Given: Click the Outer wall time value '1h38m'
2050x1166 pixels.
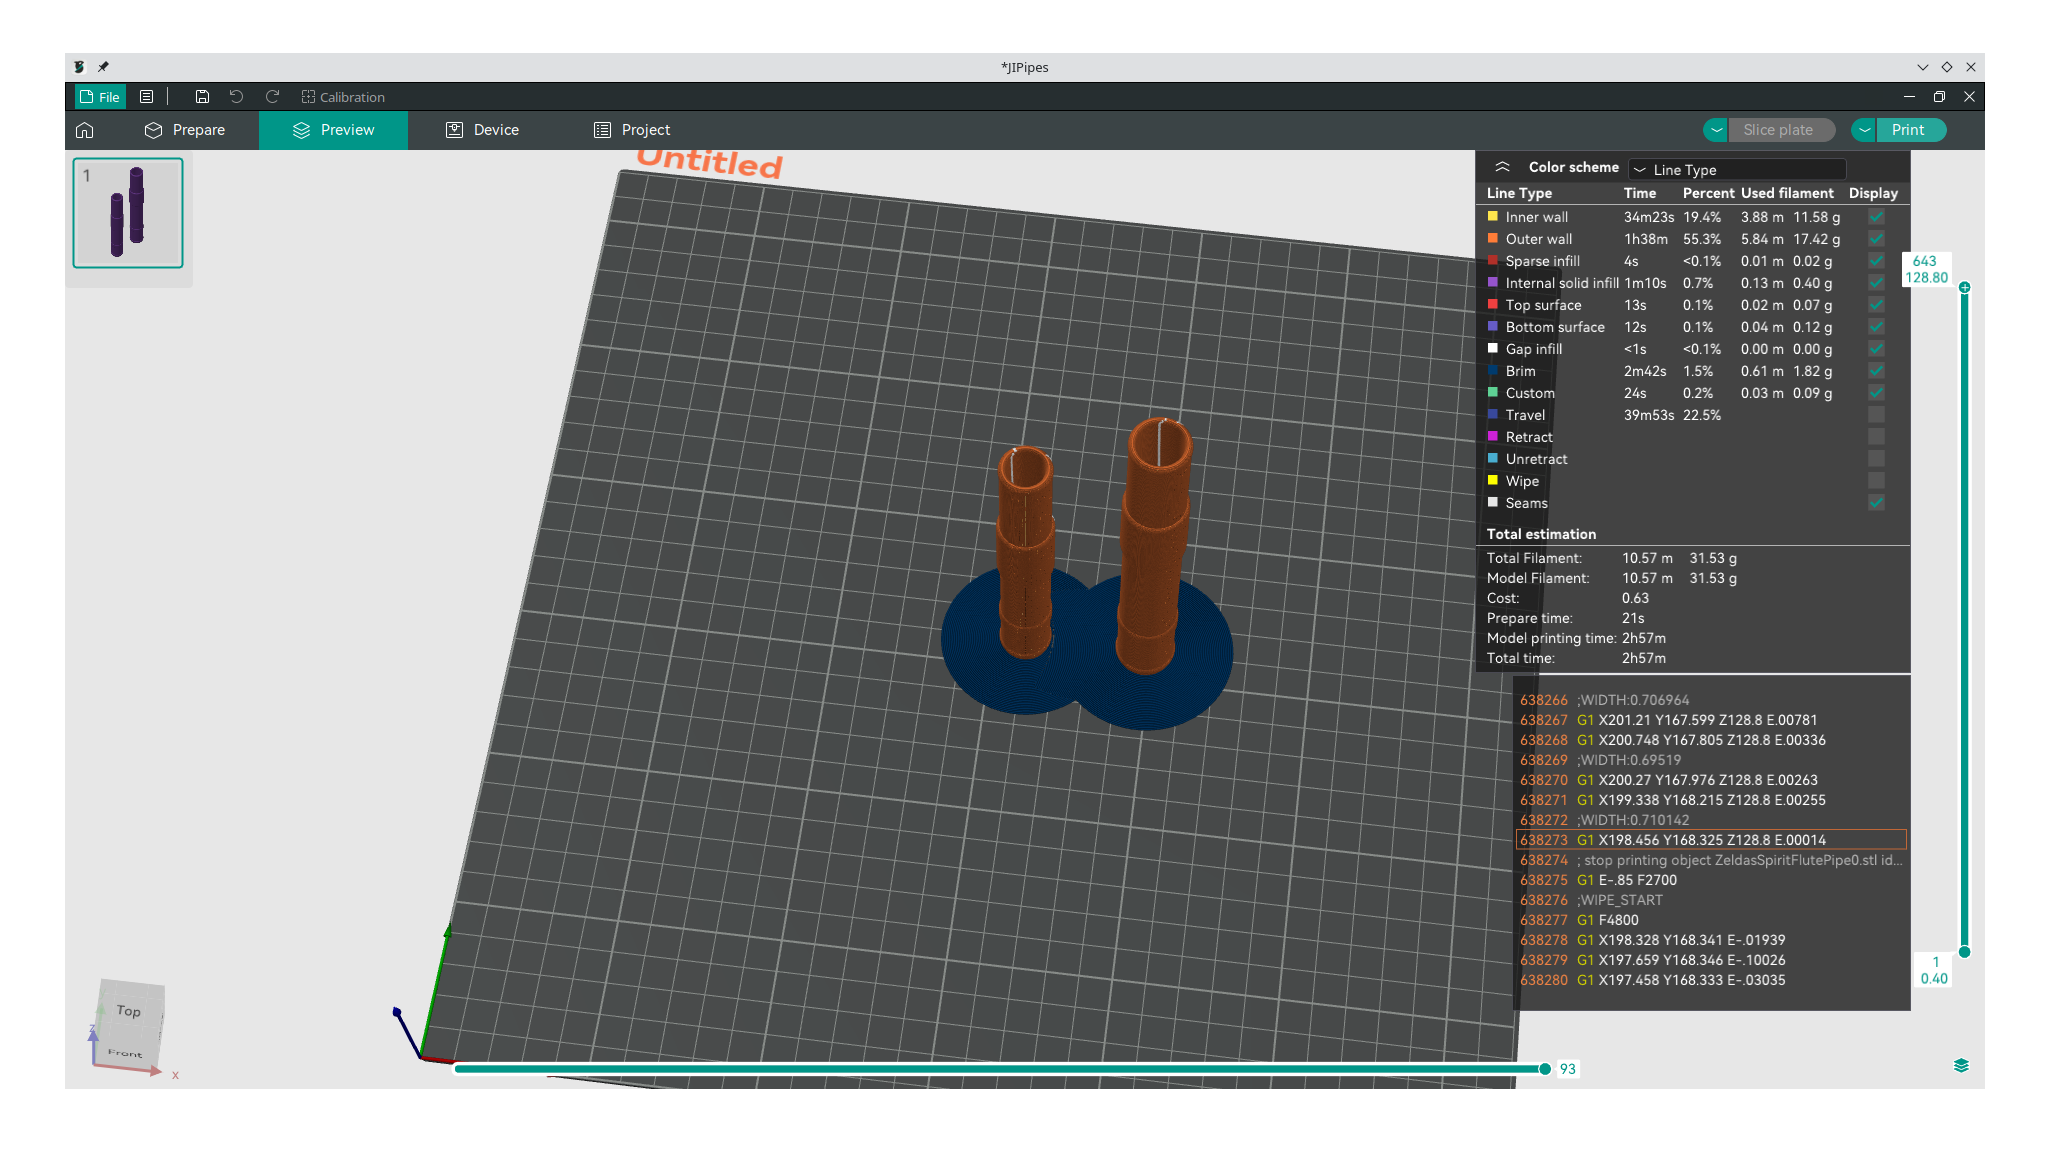Looking at the screenshot, I should (1646, 239).
